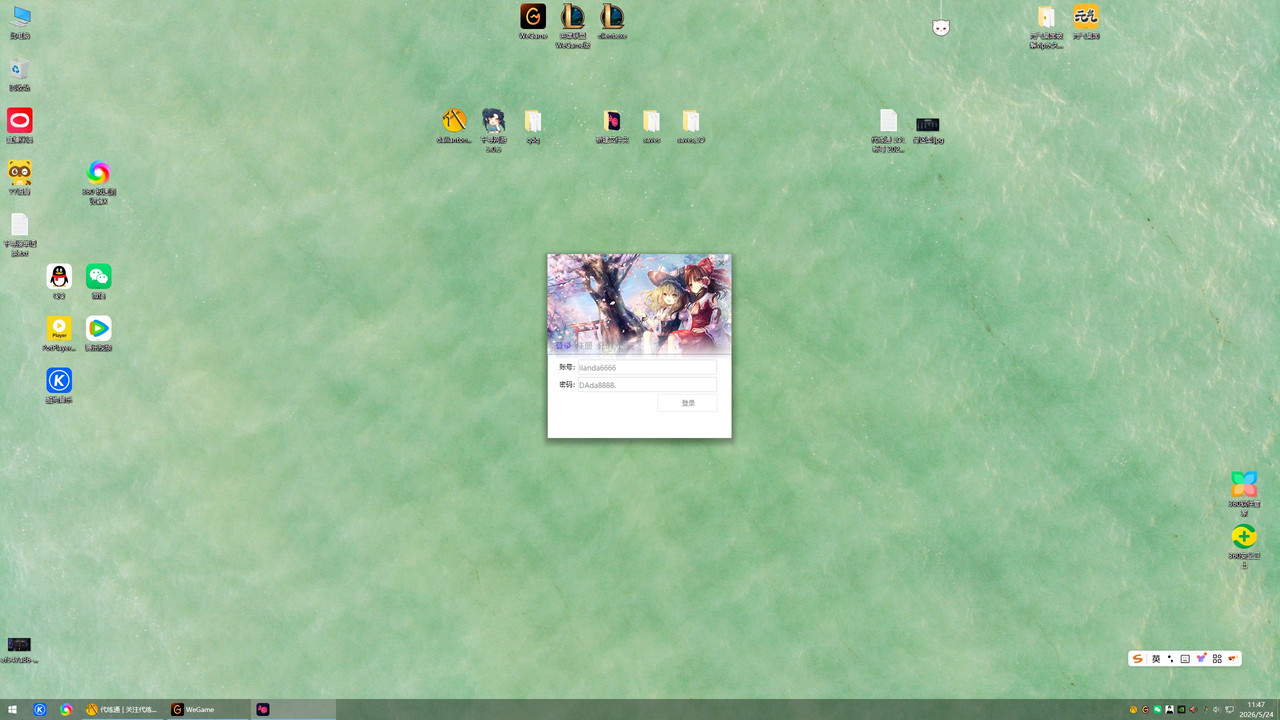Viewport: 1280px width, 720px height.
Task: Click the login button in dialog
Action: click(x=688, y=403)
